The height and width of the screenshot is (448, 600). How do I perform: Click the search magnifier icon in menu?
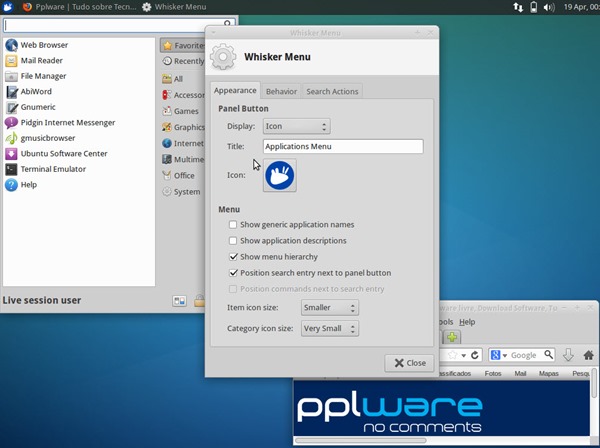click(227, 24)
